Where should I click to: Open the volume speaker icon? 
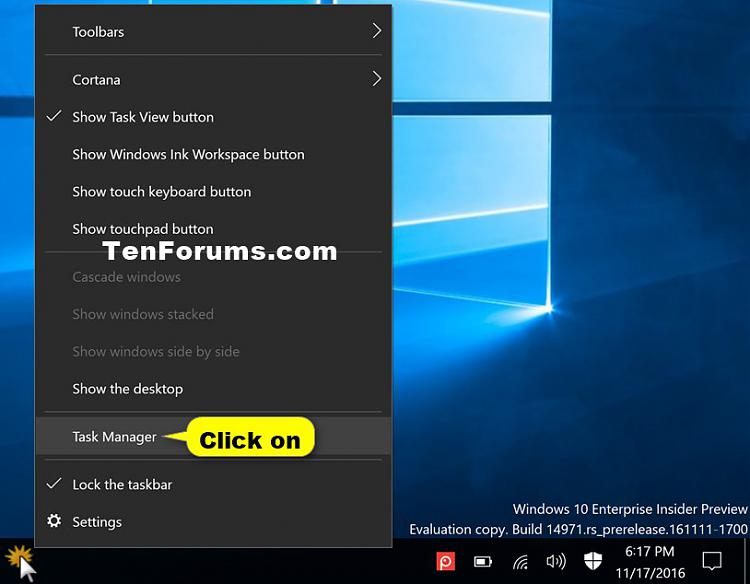tap(556, 561)
